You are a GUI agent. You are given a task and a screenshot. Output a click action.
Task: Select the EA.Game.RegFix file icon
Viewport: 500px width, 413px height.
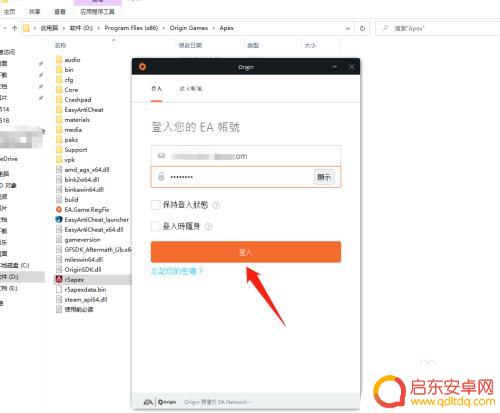[59, 210]
